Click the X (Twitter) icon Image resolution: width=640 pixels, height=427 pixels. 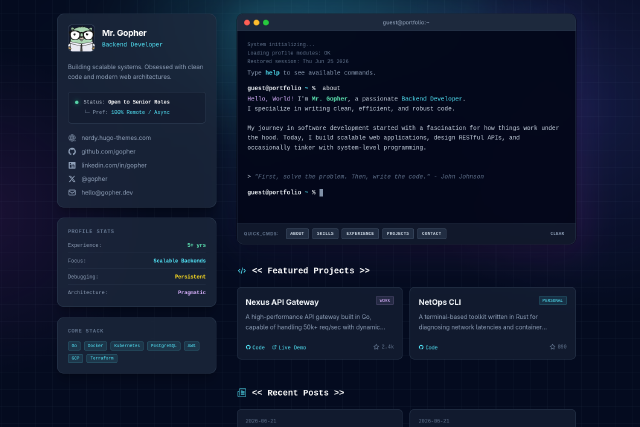point(72,179)
